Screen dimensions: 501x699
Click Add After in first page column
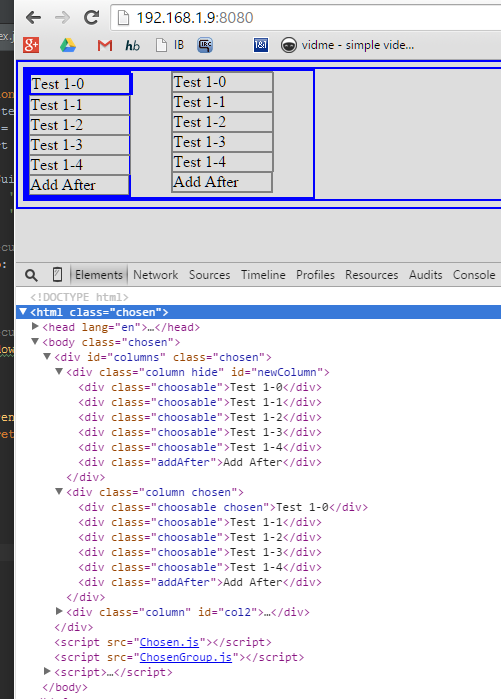[80, 185]
